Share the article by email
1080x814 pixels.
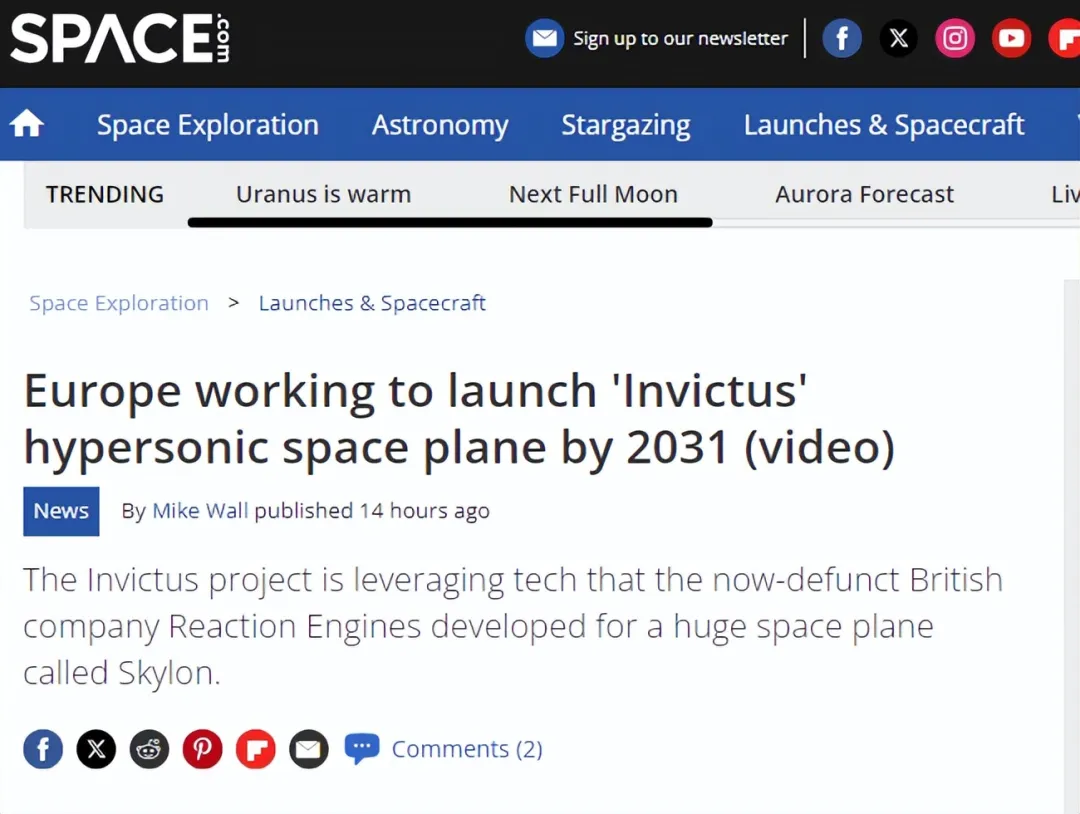click(309, 749)
